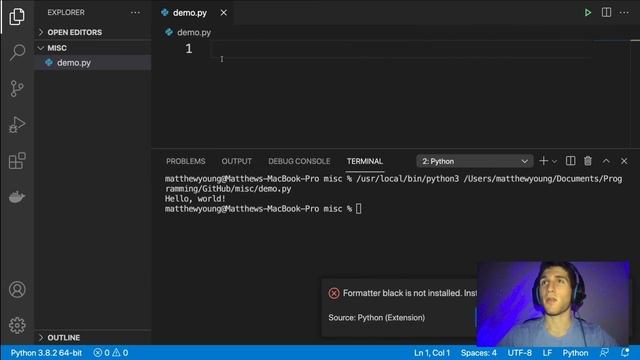Screen dimensions: 640x360
Task: Click the terminal prompt cursor
Action: (358, 209)
